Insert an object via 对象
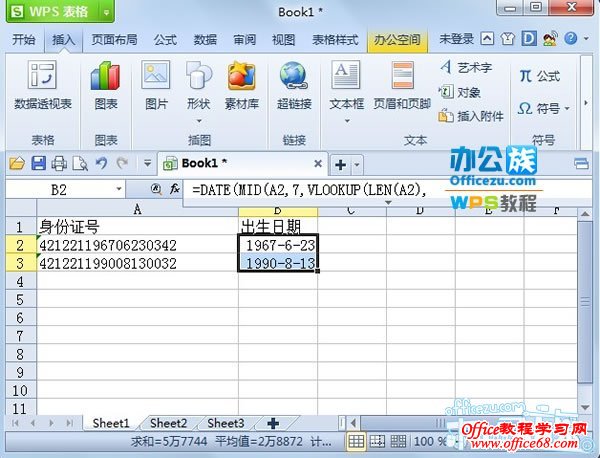Viewport: 600px width, 458px height. [x=460, y=92]
